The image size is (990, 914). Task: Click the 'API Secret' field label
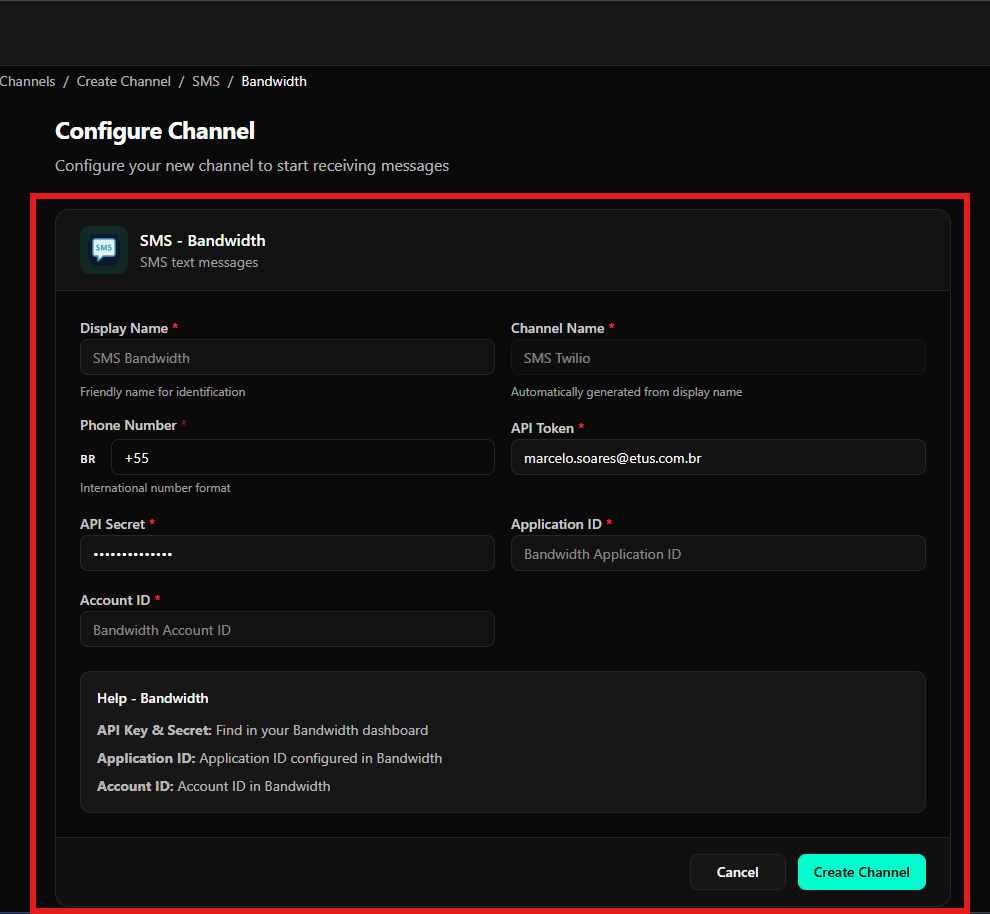click(x=112, y=524)
